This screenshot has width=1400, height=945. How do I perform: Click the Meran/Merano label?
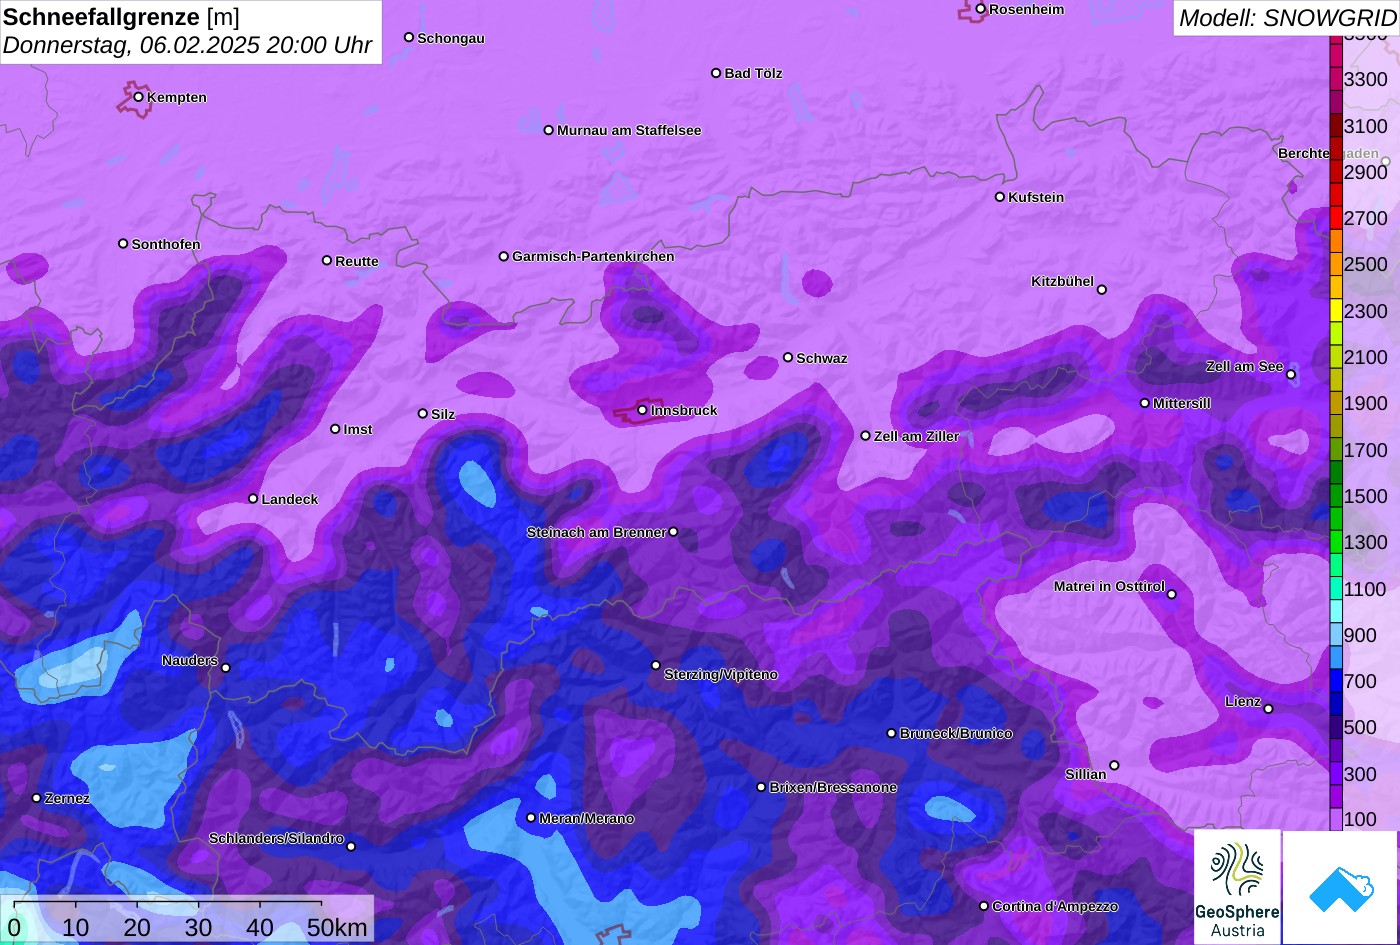pyautogui.click(x=587, y=818)
